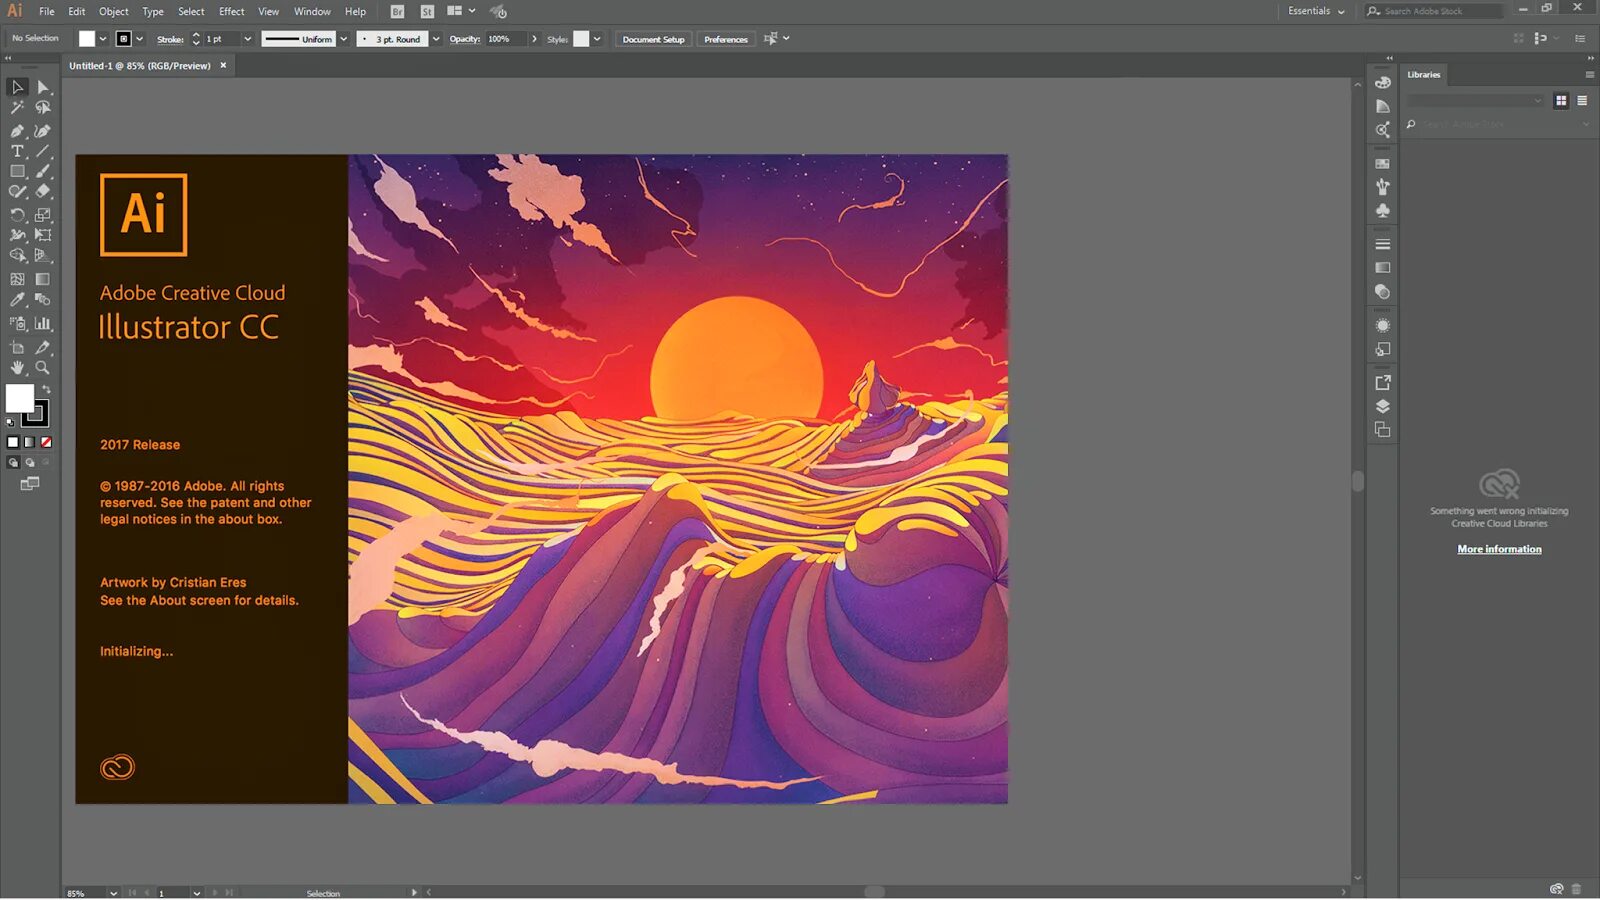Click the large white Fill swatch
The height and width of the screenshot is (900, 1600).
tap(20, 398)
